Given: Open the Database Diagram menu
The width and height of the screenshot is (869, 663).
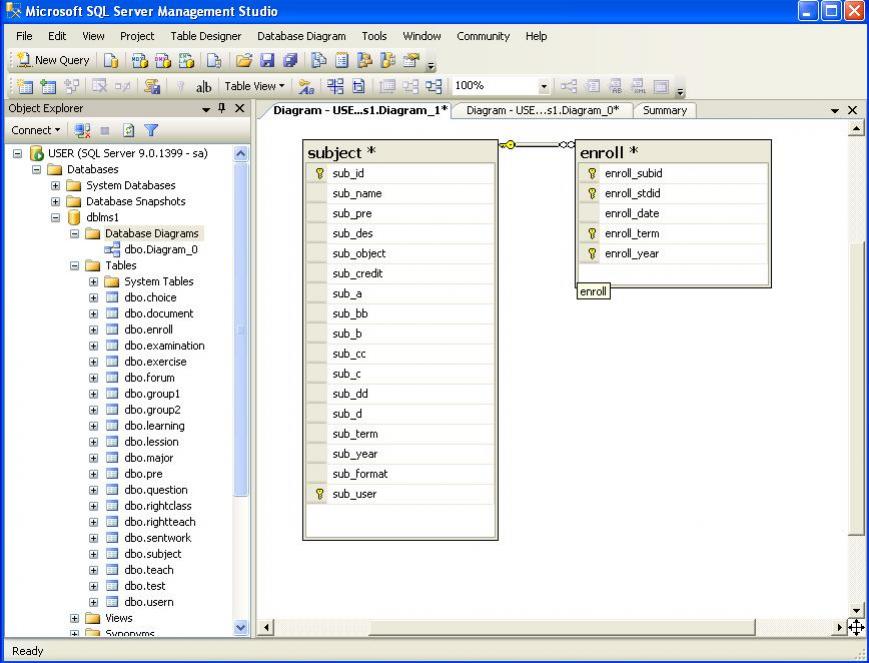Looking at the screenshot, I should [301, 36].
